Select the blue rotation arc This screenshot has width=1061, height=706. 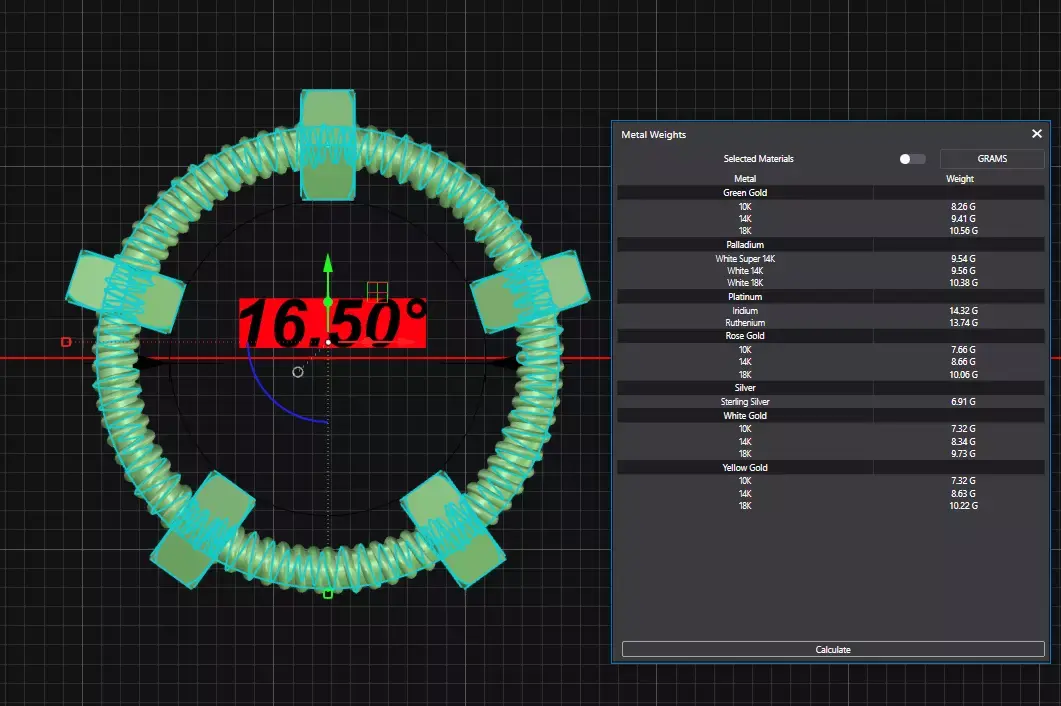(282, 391)
